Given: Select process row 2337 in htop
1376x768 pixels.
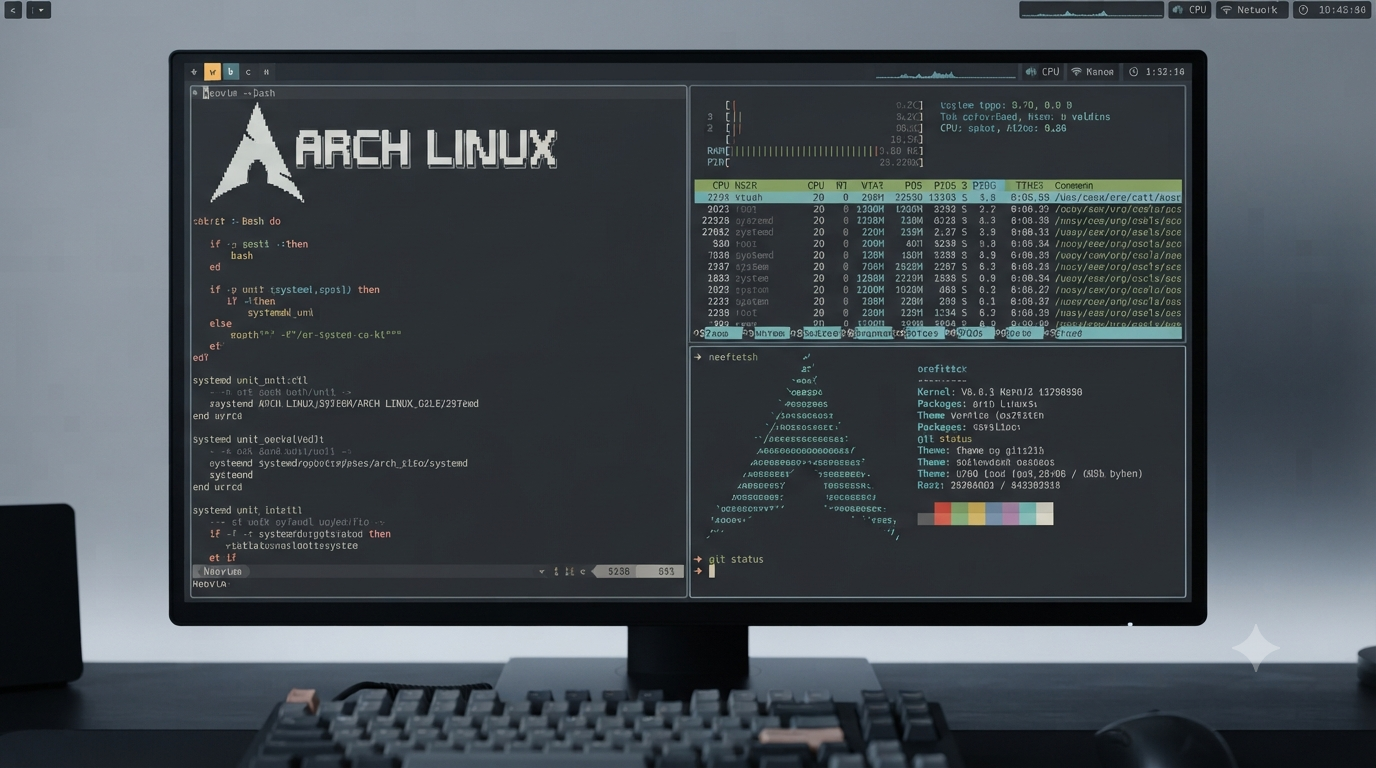Looking at the screenshot, I should (938, 267).
